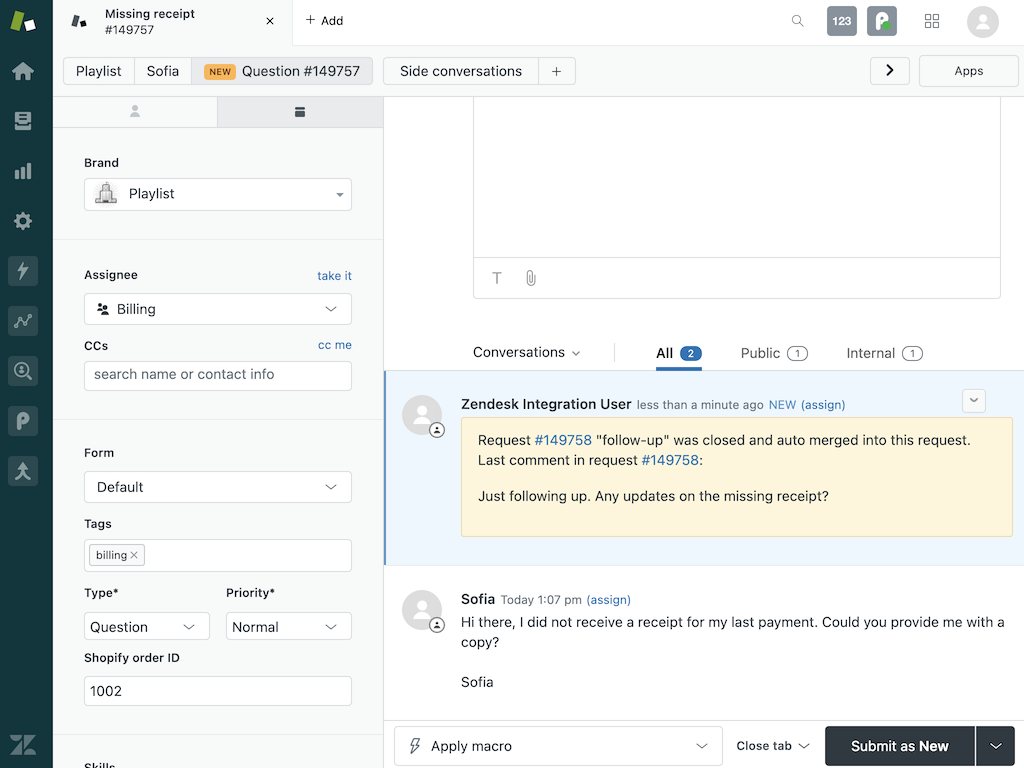Open the Assignee Billing dropdown

click(x=217, y=309)
